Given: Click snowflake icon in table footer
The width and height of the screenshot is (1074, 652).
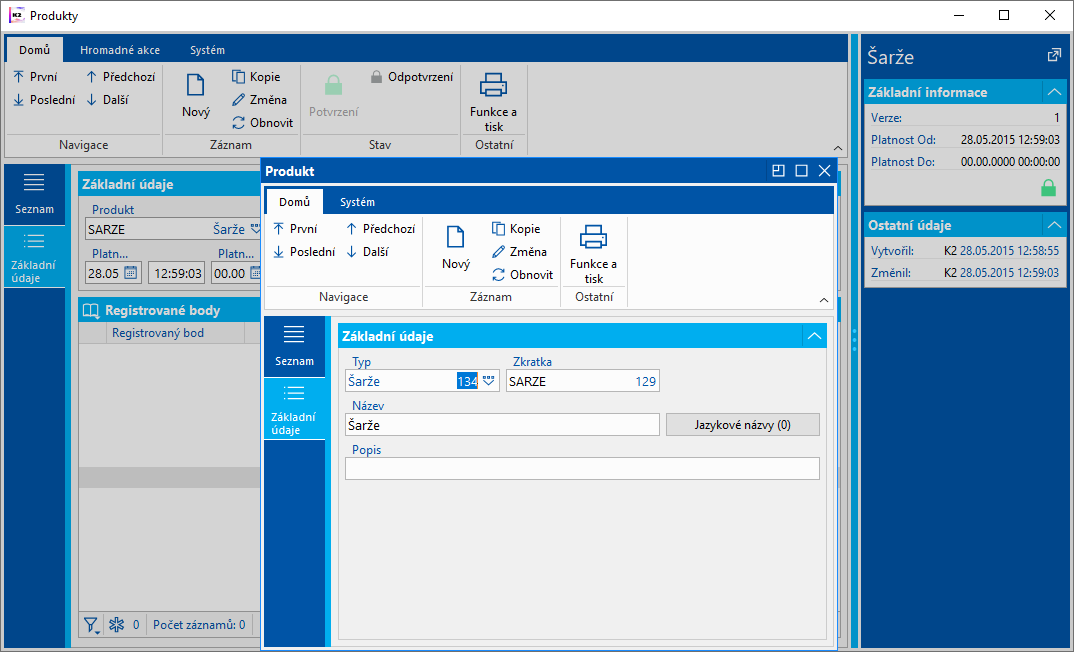Looking at the screenshot, I should (x=117, y=625).
